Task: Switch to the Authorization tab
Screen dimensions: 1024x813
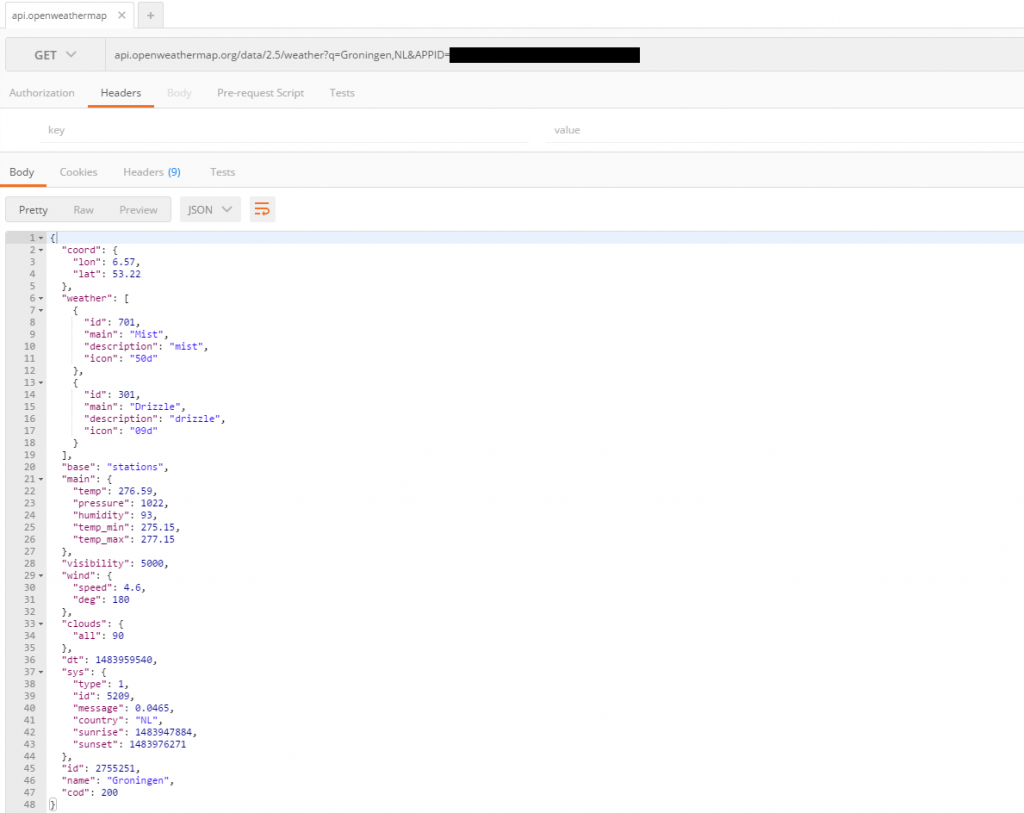Action: [x=41, y=92]
